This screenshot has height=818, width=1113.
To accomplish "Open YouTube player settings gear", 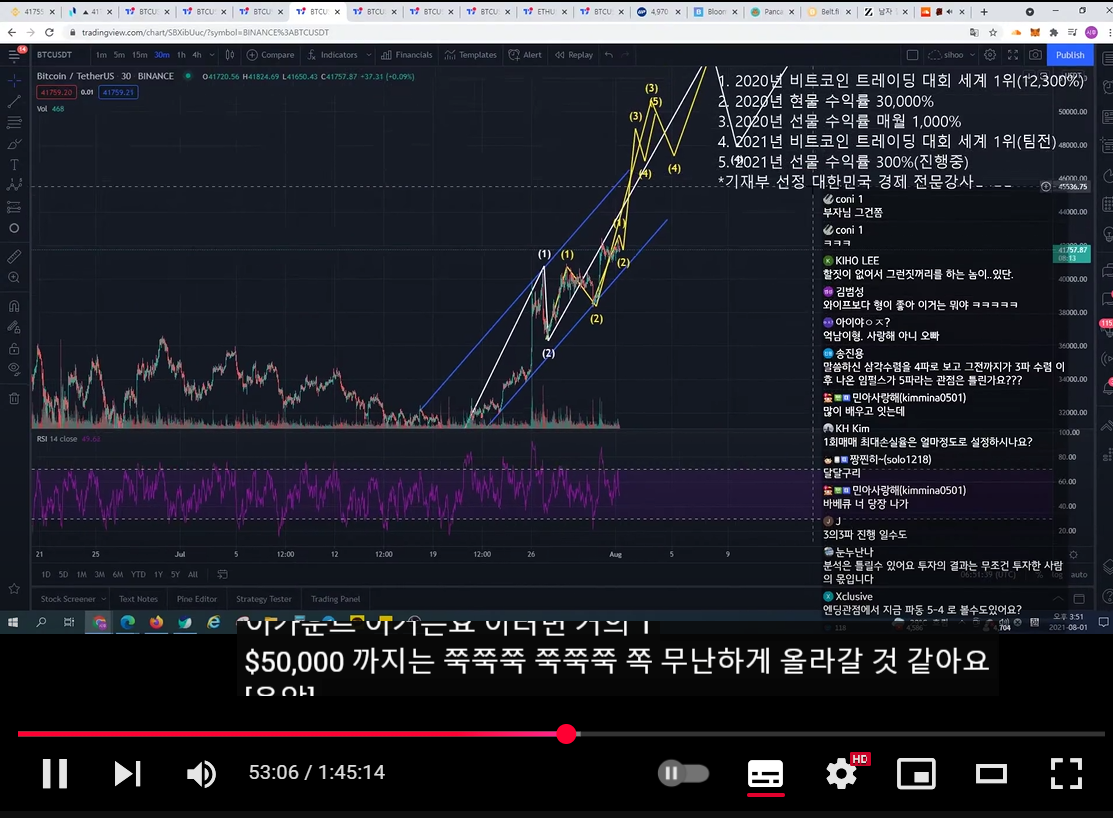I will [x=842, y=773].
